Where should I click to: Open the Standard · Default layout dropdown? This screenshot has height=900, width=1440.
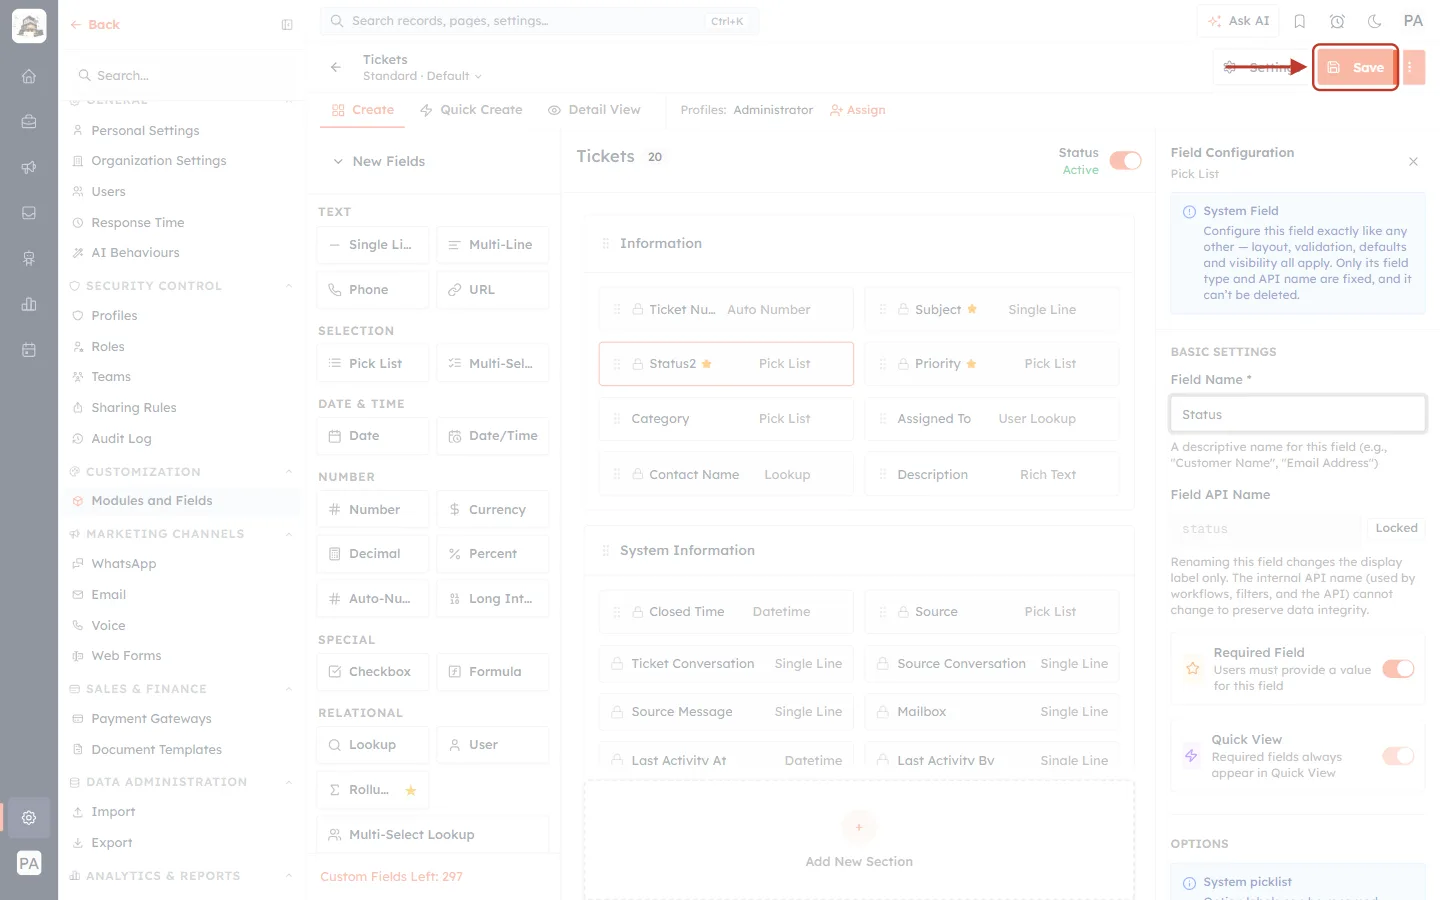point(422,76)
